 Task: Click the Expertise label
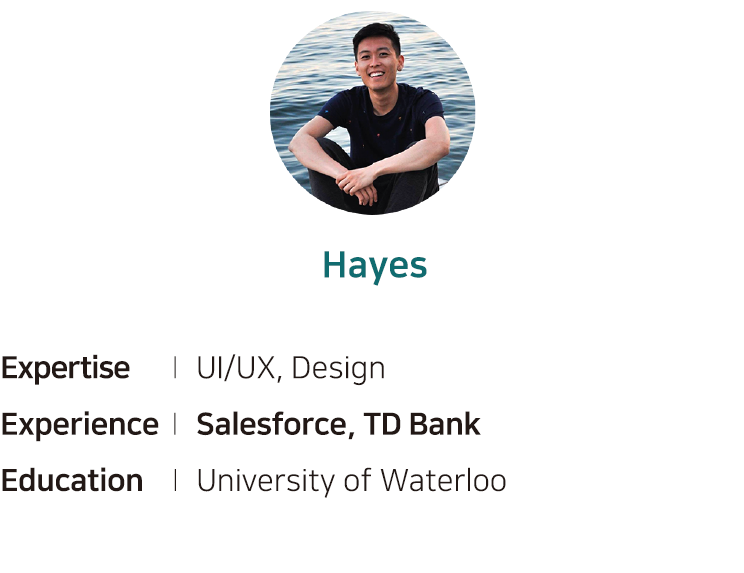pyautogui.click(x=65, y=368)
